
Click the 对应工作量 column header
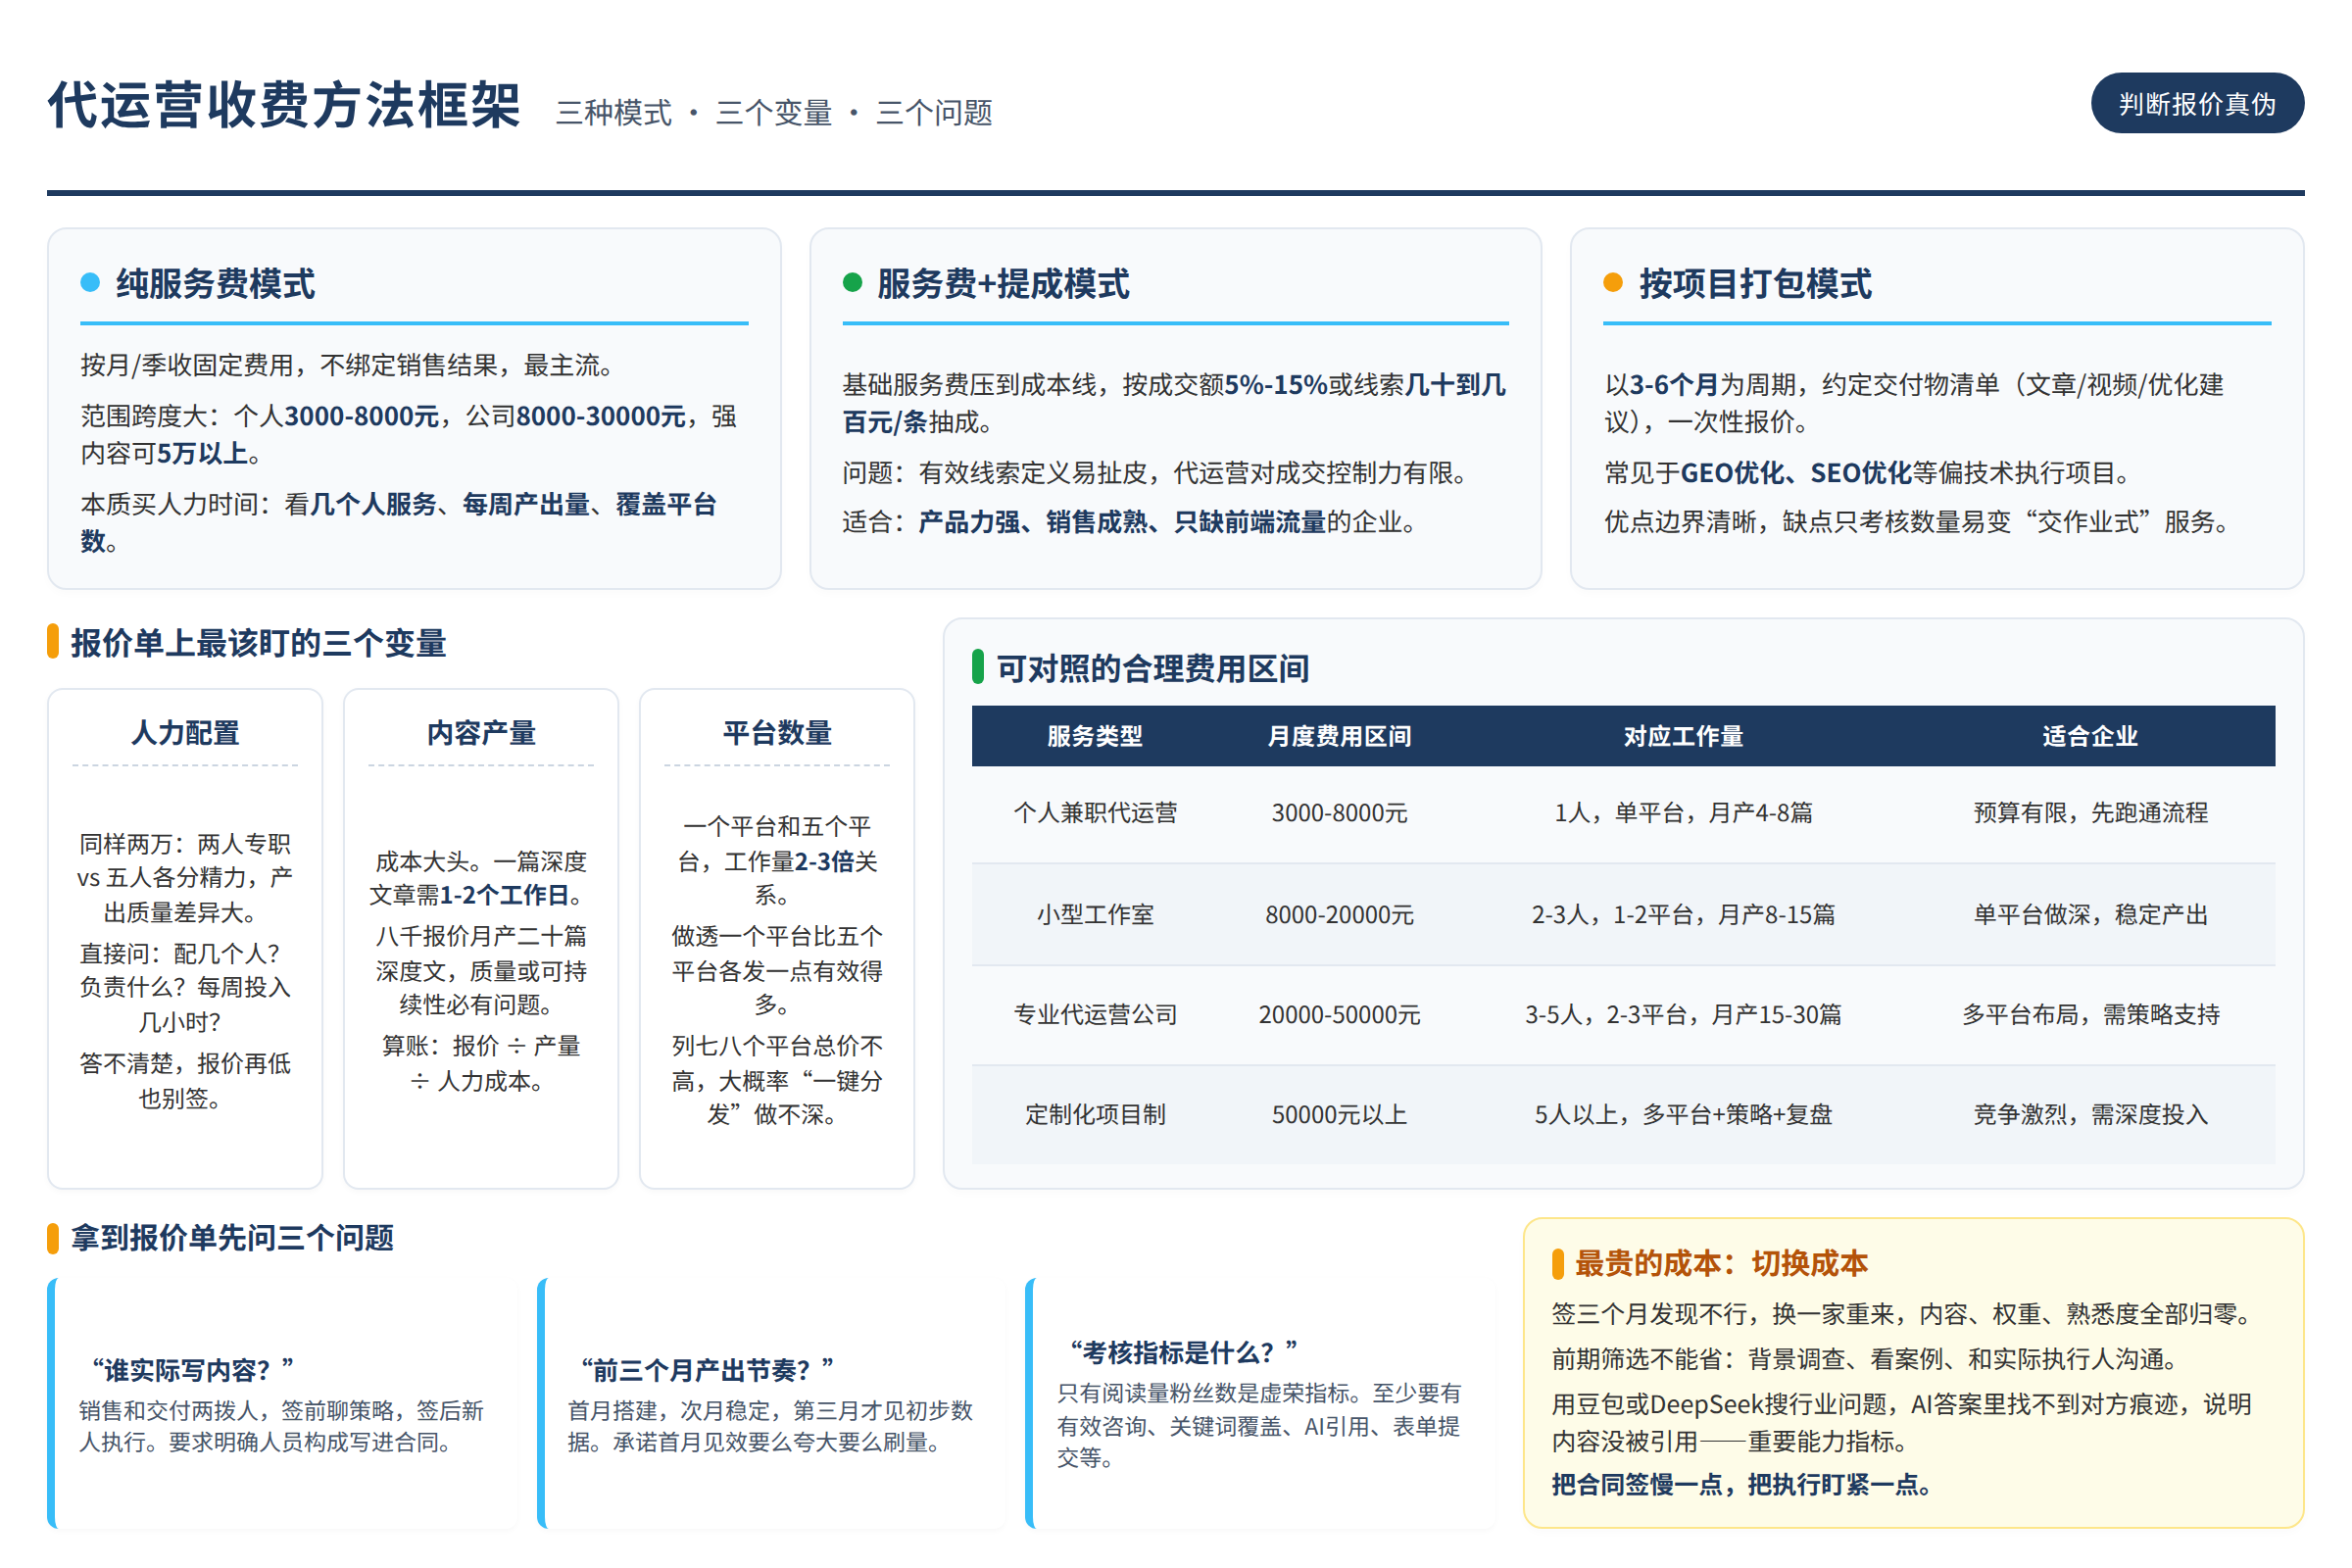[x=1683, y=736]
